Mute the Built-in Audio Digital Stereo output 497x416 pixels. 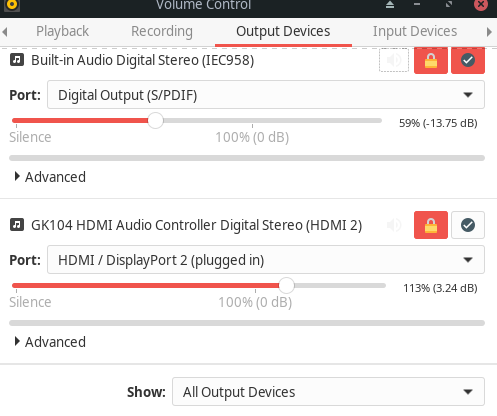tap(394, 60)
